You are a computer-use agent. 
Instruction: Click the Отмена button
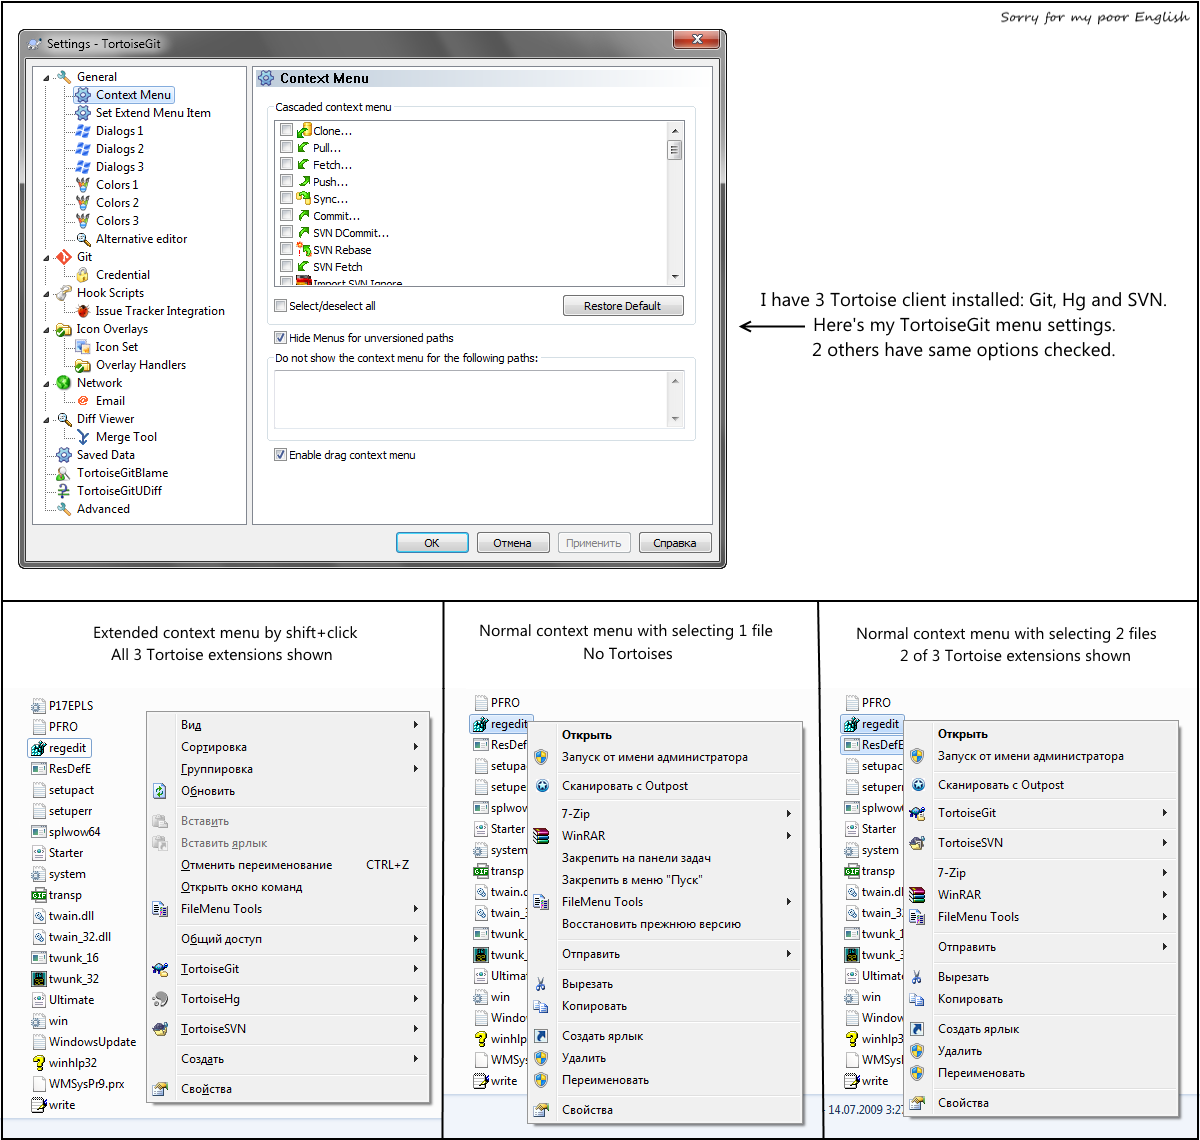click(x=512, y=543)
